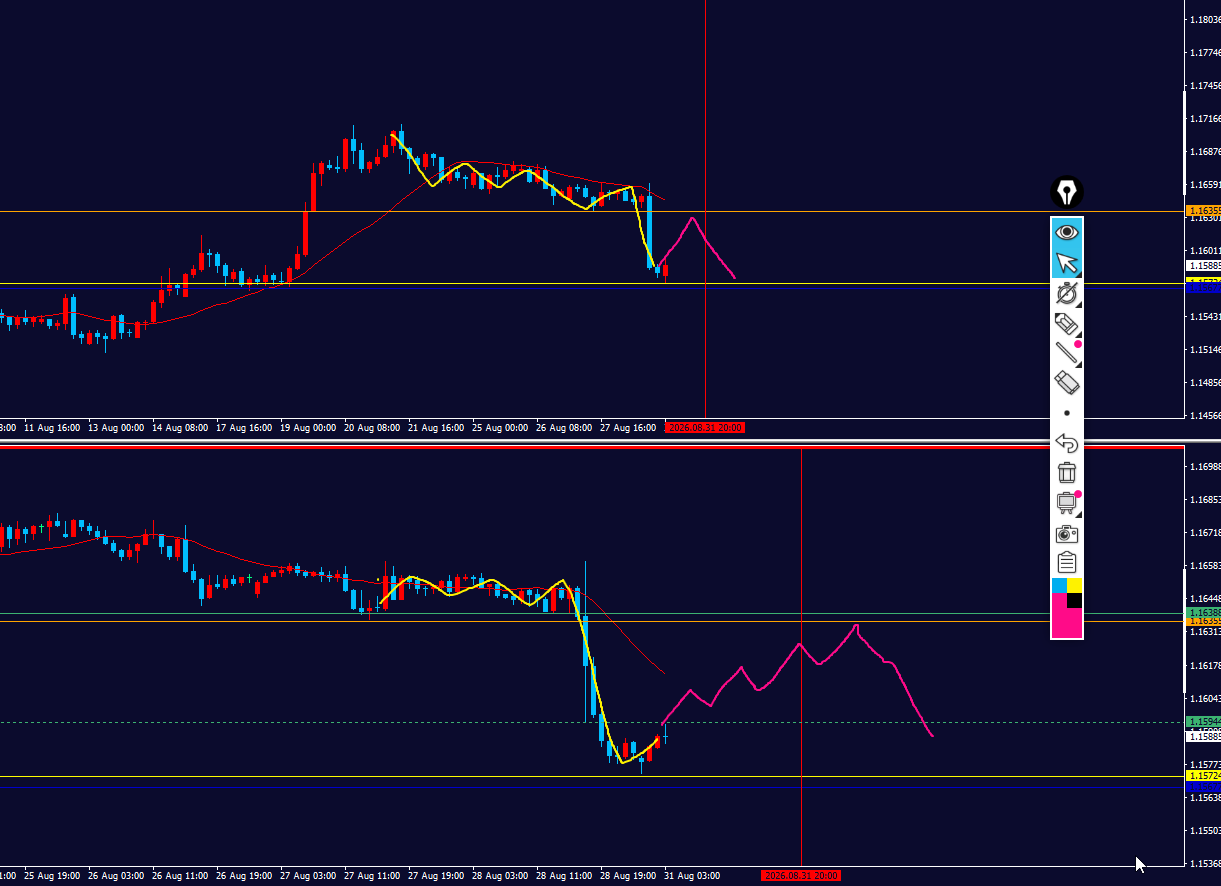Click the brush size dot
The image size is (1221, 886).
click(1067, 413)
